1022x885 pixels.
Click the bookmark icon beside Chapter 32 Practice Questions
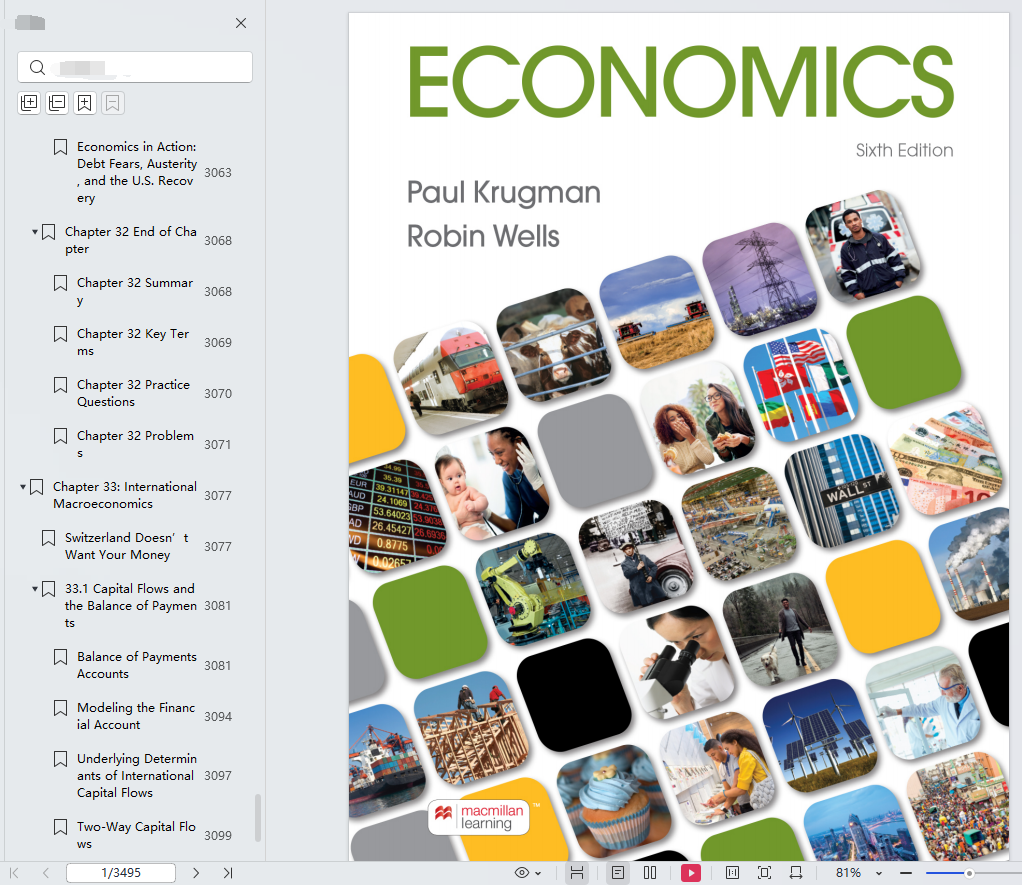pyautogui.click(x=61, y=384)
